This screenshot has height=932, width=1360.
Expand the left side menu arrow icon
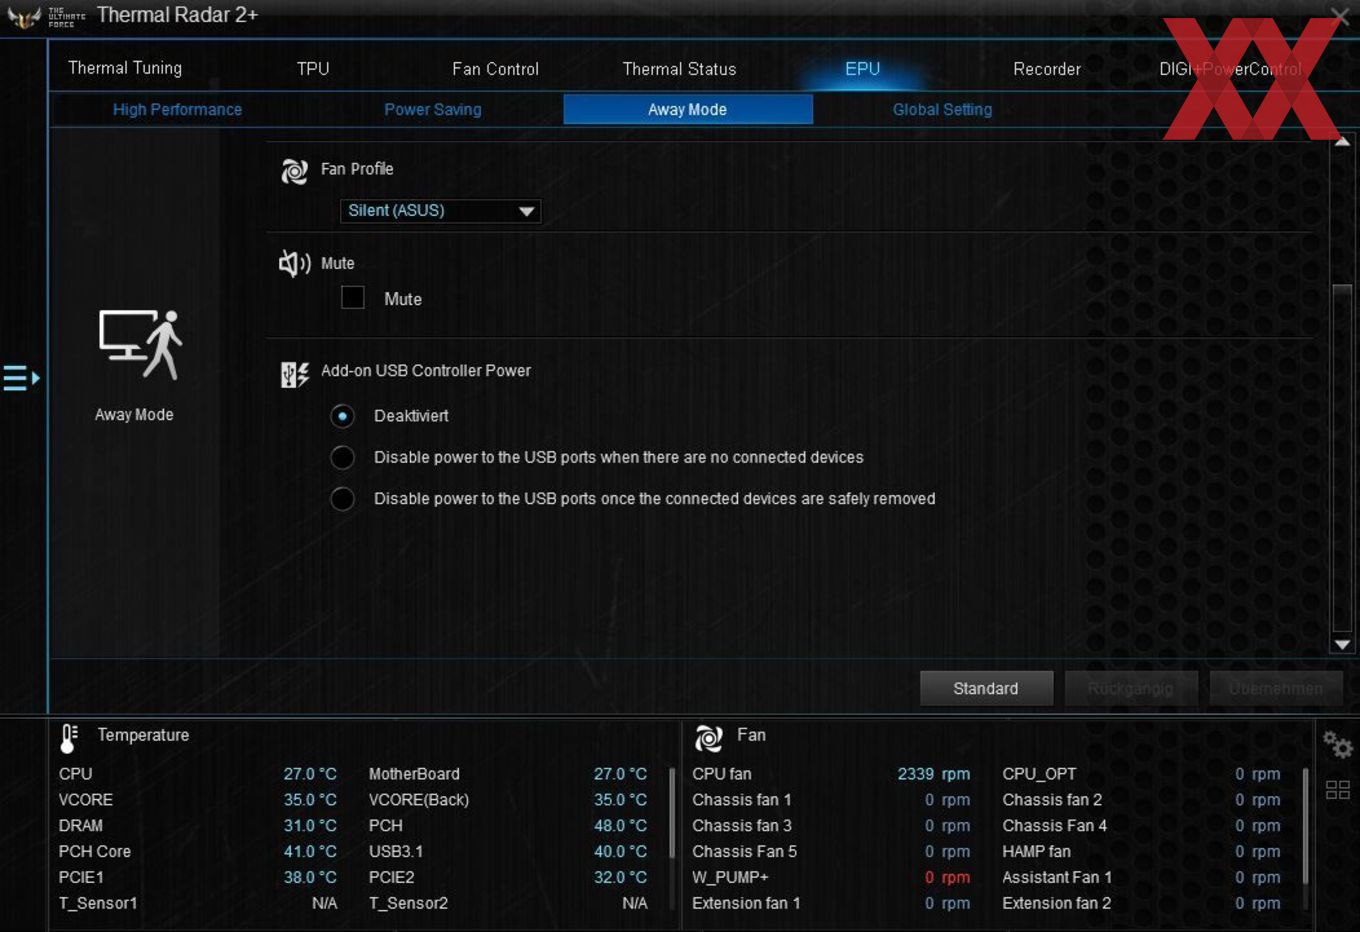[x=21, y=378]
